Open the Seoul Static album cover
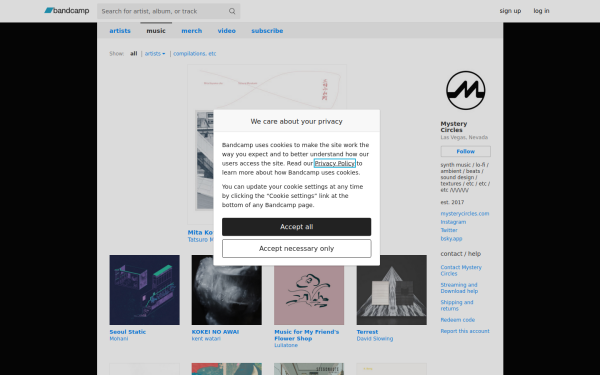The width and height of the screenshot is (600, 375). [x=144, y=290]
